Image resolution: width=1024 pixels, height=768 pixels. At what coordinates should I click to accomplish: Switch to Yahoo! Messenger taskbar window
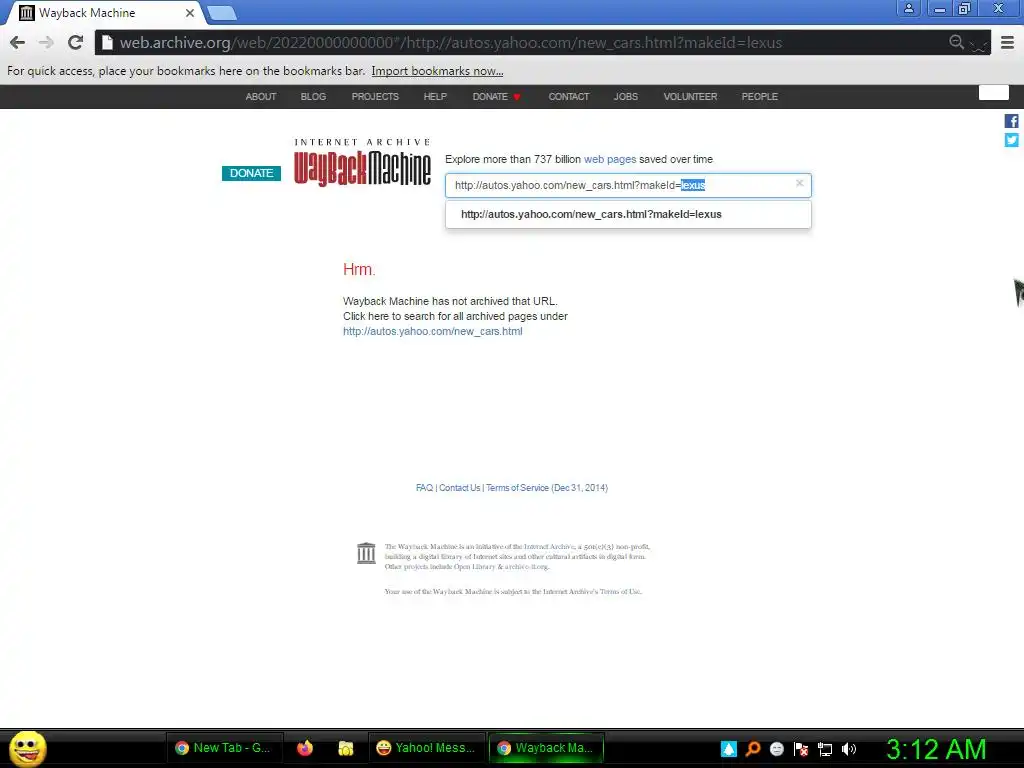coord(428,748)
